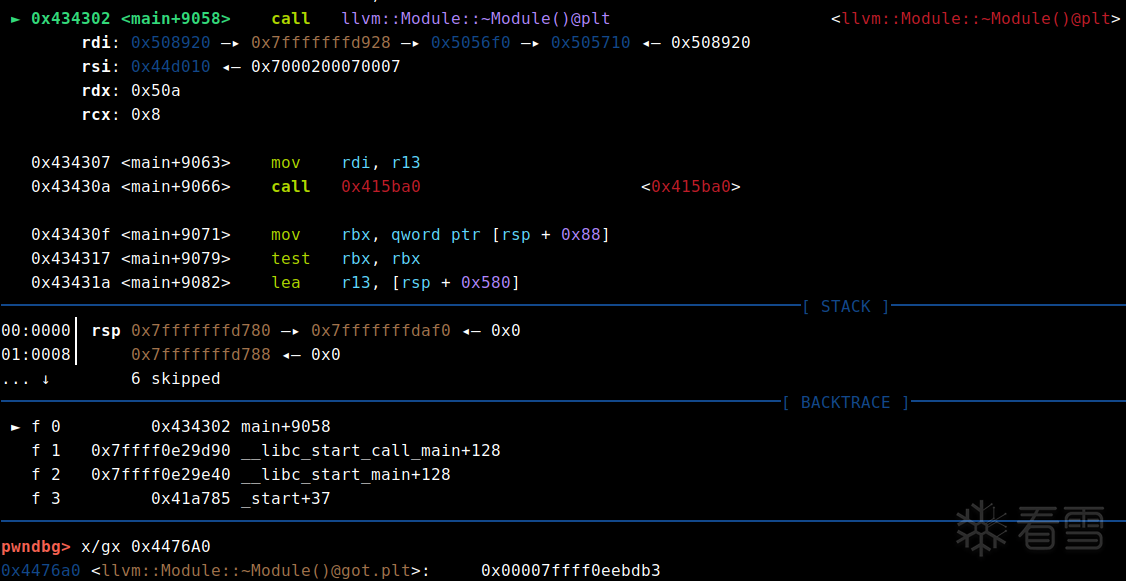Click the 看雪 watermark text
Viewport: 1126px width, 581px height.
(x=1062, y=528)
